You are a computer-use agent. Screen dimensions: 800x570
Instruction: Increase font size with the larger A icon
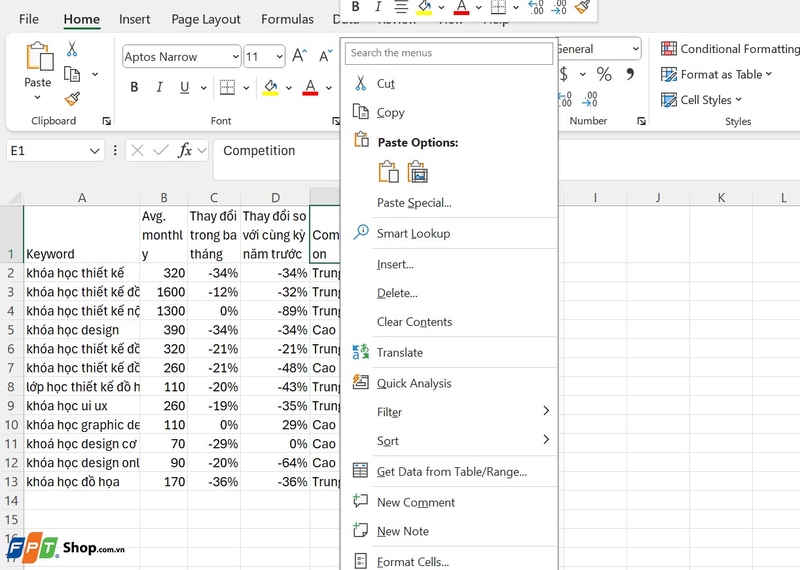(x=299, y=55)
